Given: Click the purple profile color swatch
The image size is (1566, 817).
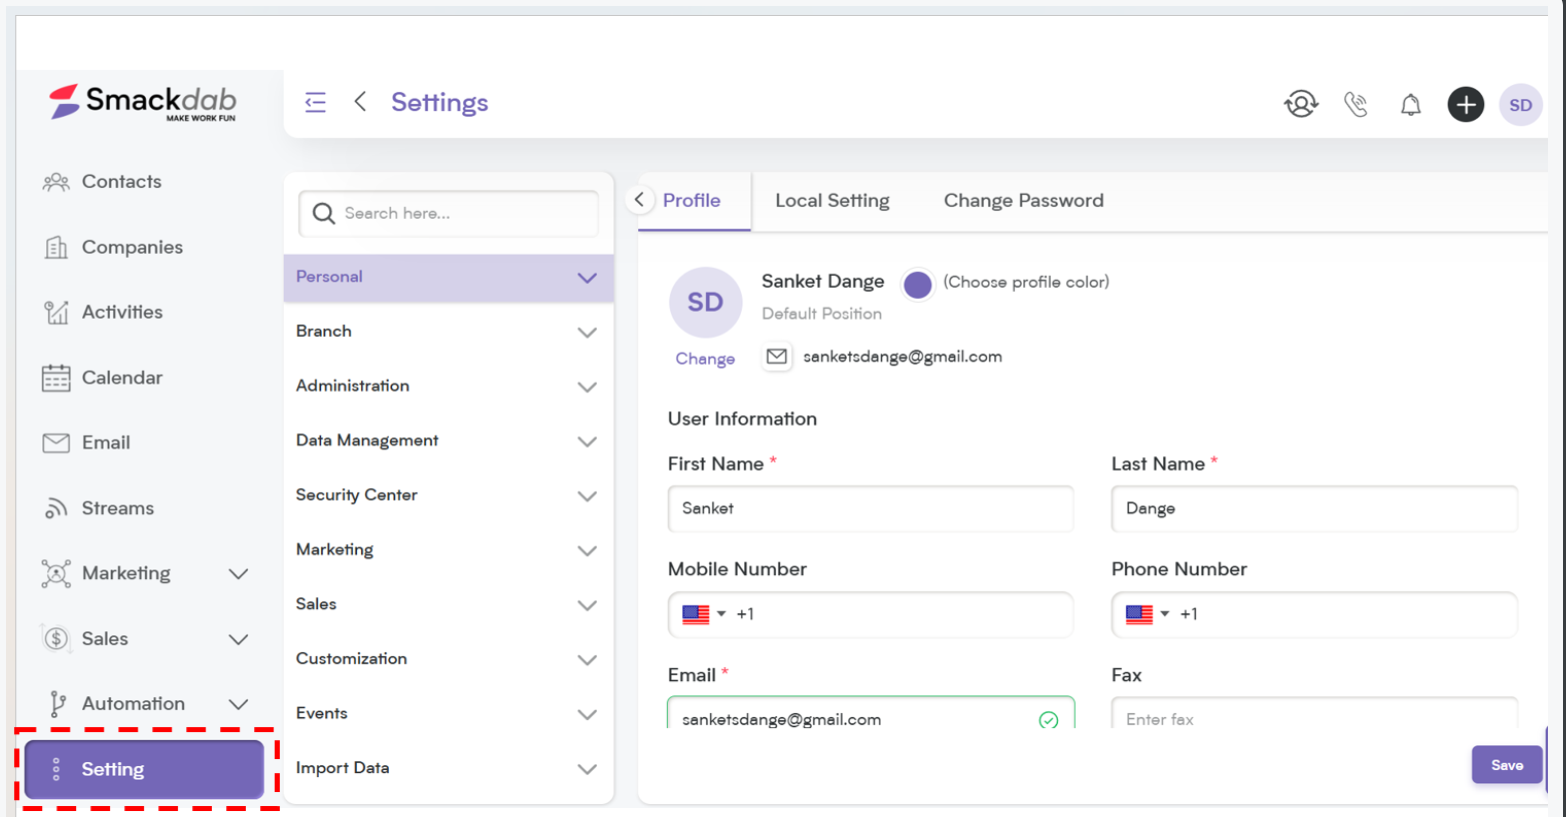Looking at the screenshot, I should click(x=917, y=285).
